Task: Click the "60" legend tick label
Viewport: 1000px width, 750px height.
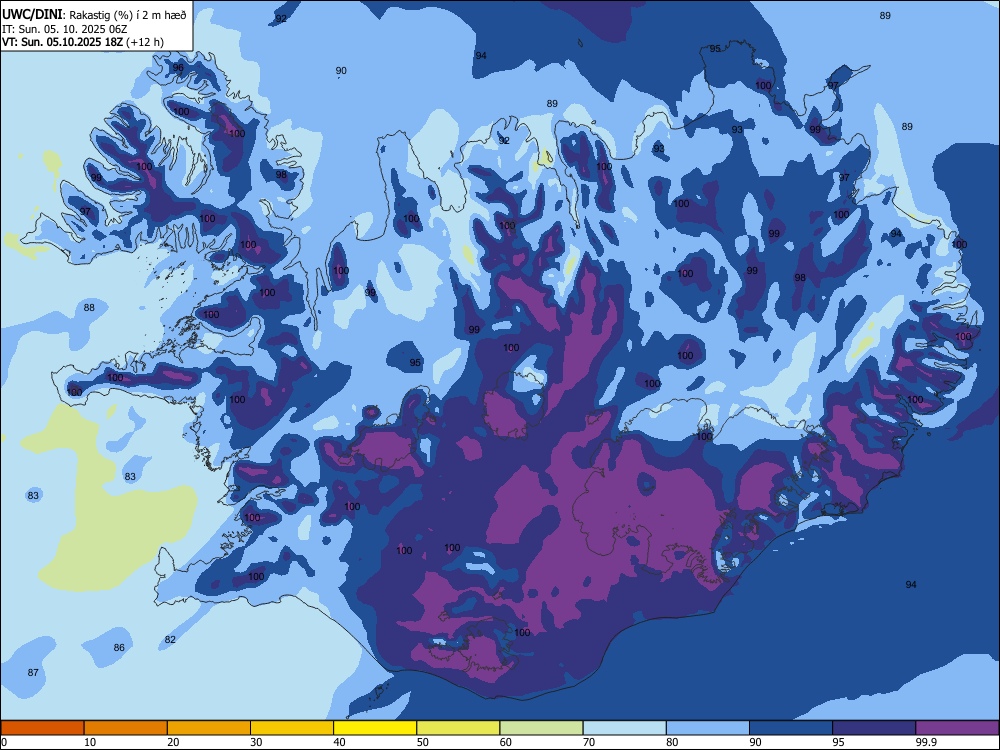Action: coord(506,742)
